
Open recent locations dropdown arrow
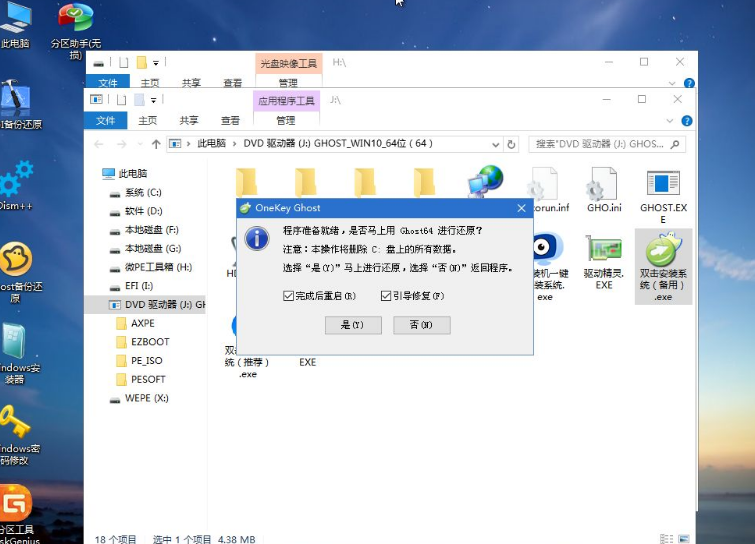[140, 144]
